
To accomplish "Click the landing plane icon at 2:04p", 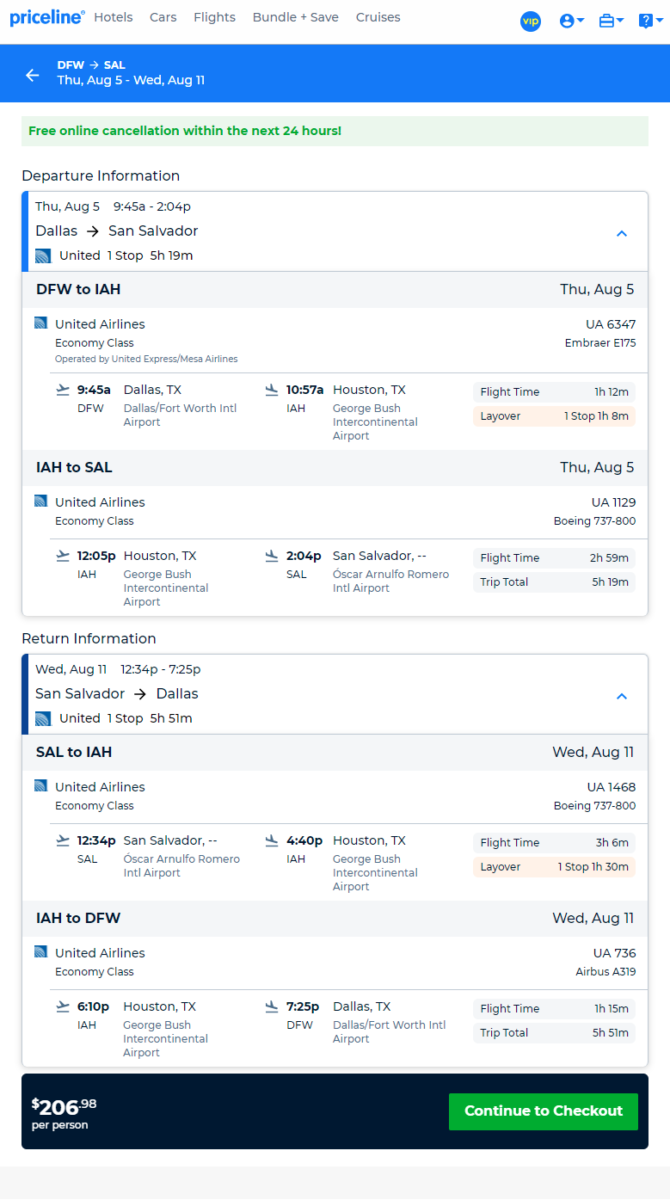I will click(272, 556).
